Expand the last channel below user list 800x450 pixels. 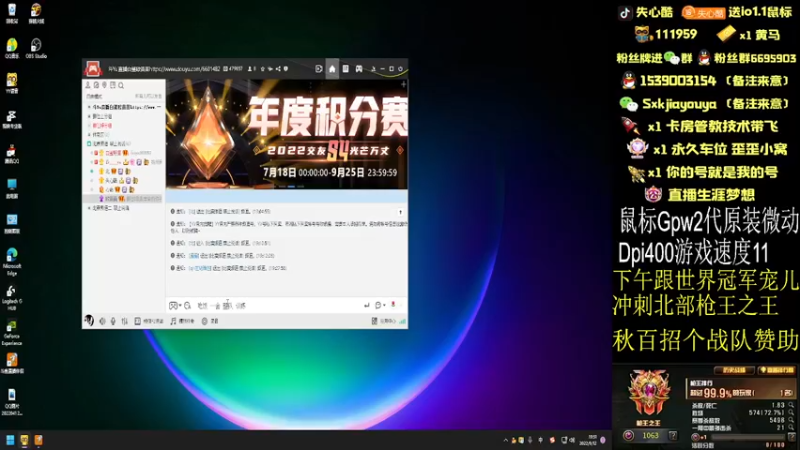[x=89, y=208]
